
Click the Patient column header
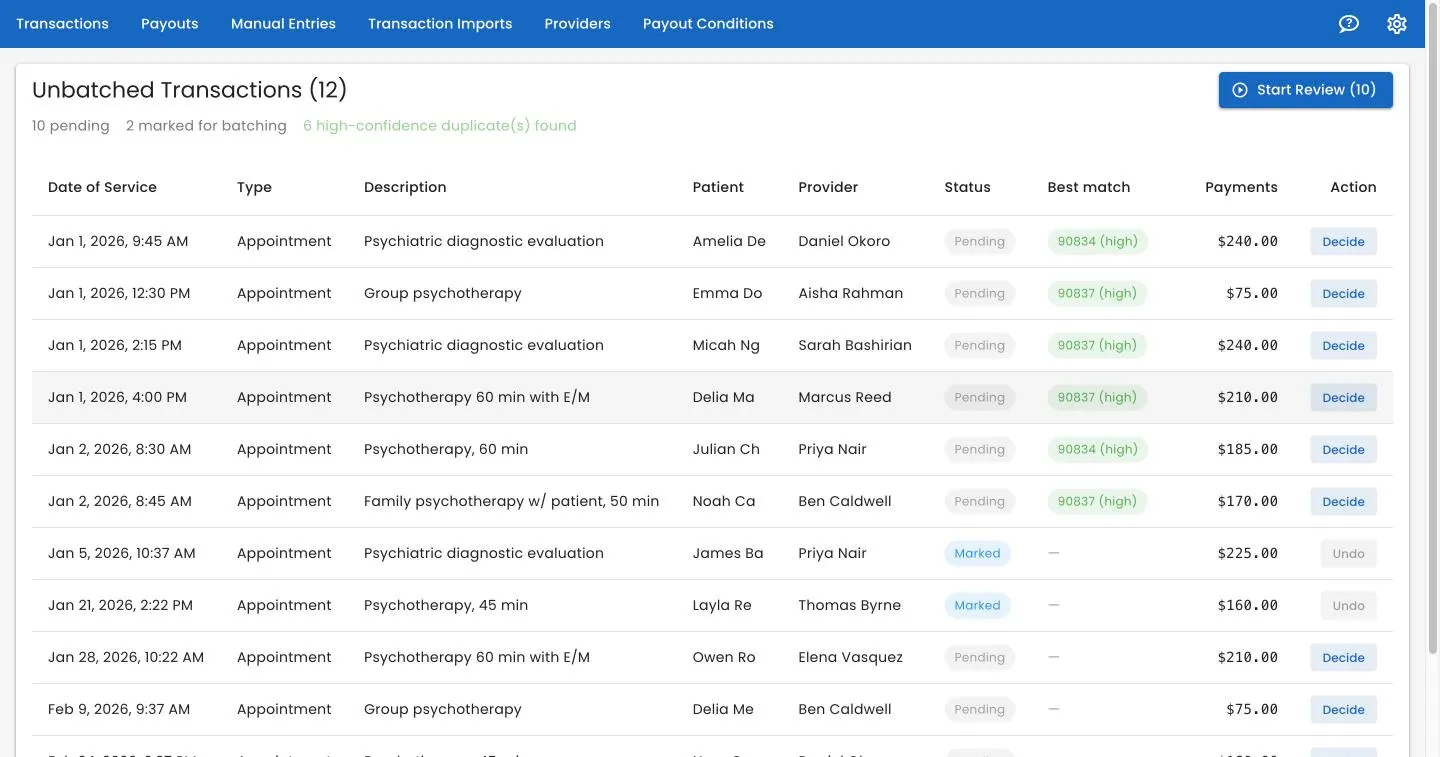click(718, 187)
